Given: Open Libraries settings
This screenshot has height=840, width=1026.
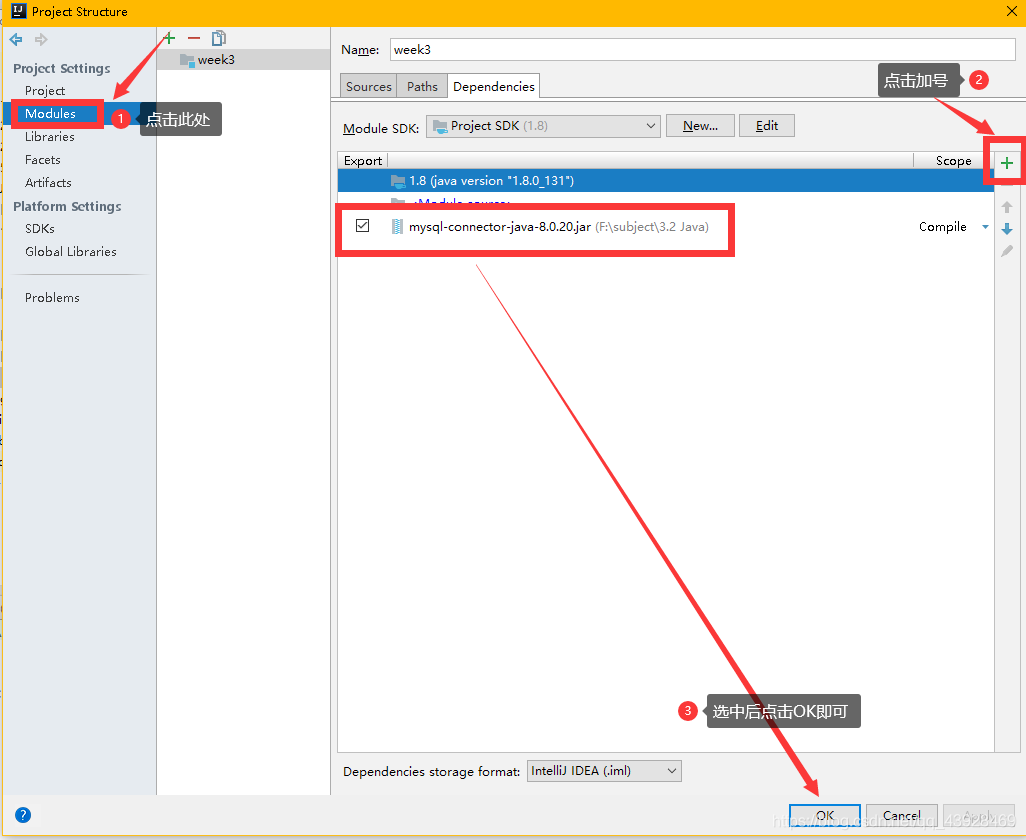Looking at the screenshot, I should pyautogui.click(x=50, y=137).
